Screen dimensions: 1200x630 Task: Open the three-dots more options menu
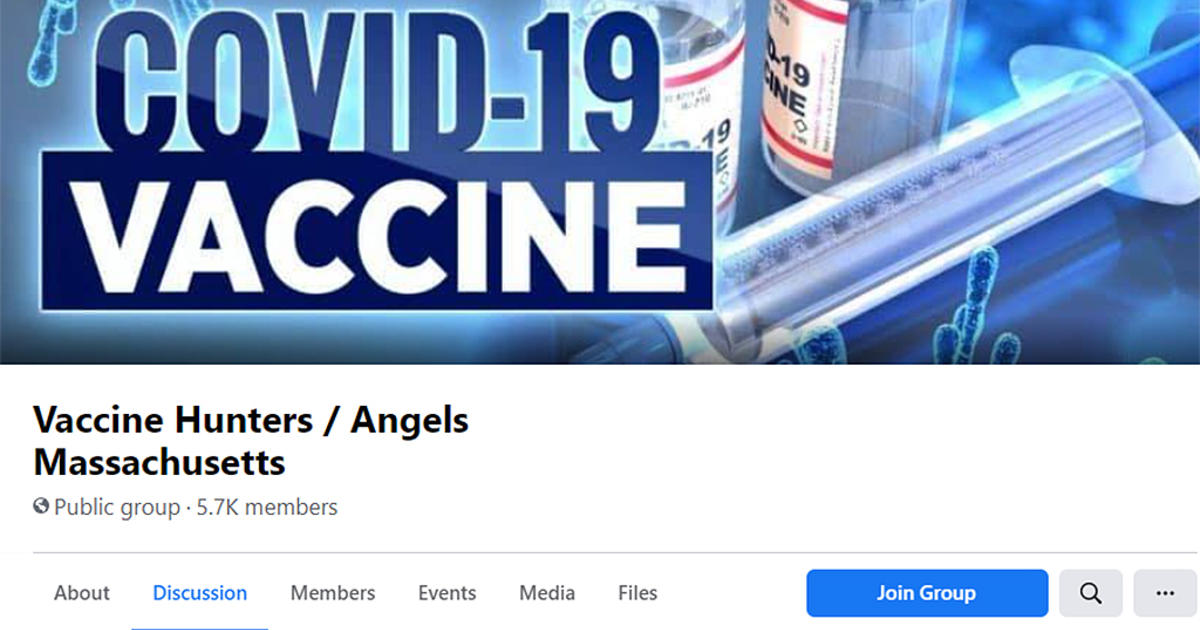[1164, 593]
